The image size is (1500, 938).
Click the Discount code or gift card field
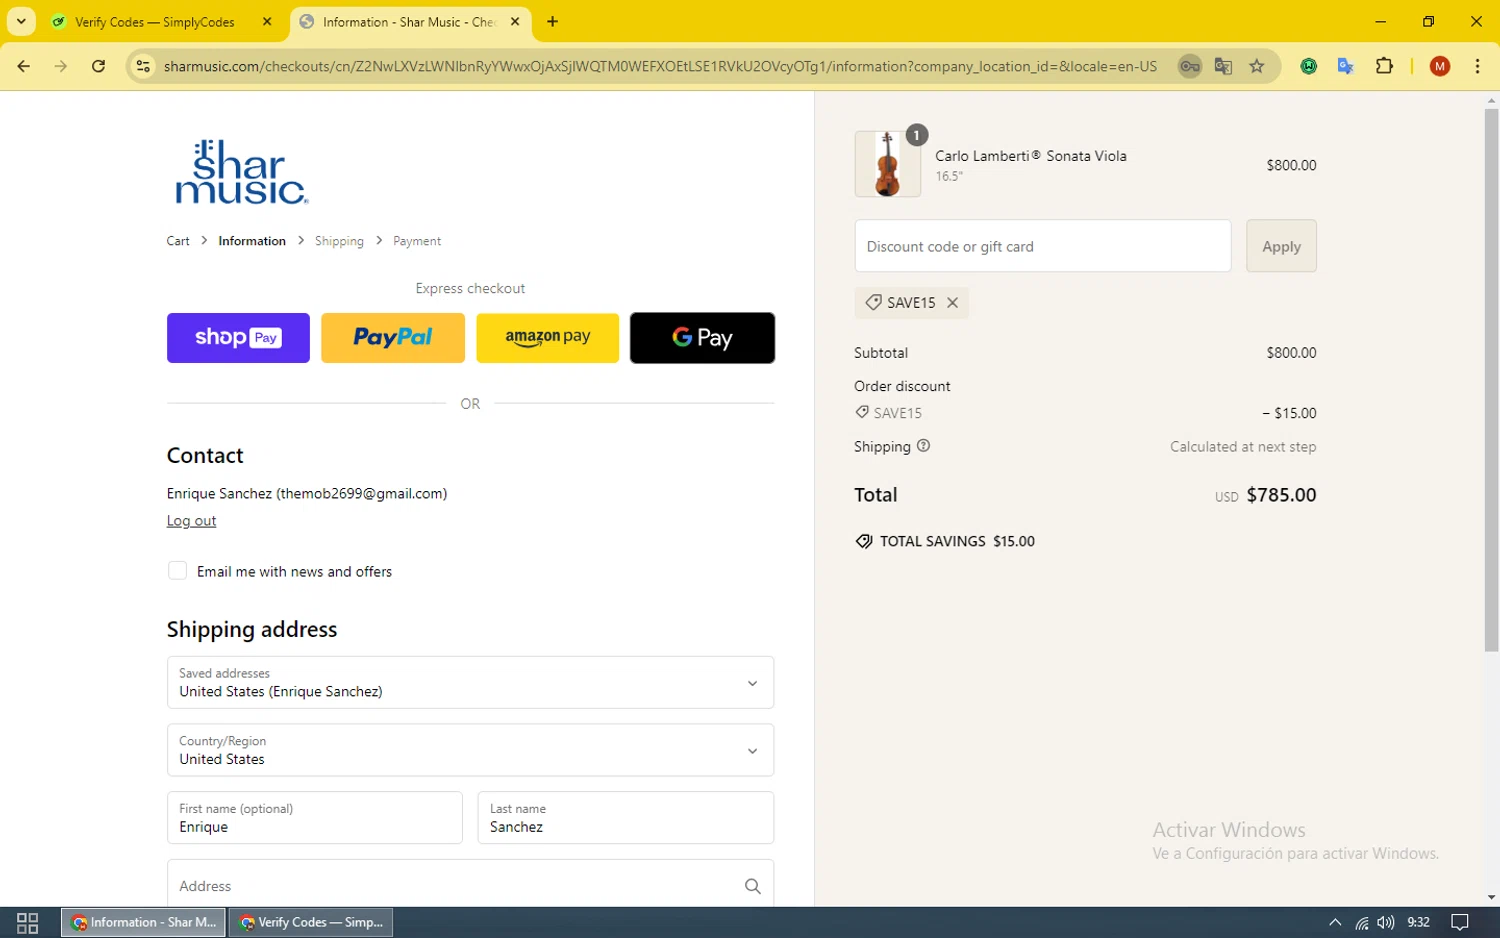(1042, 246)
